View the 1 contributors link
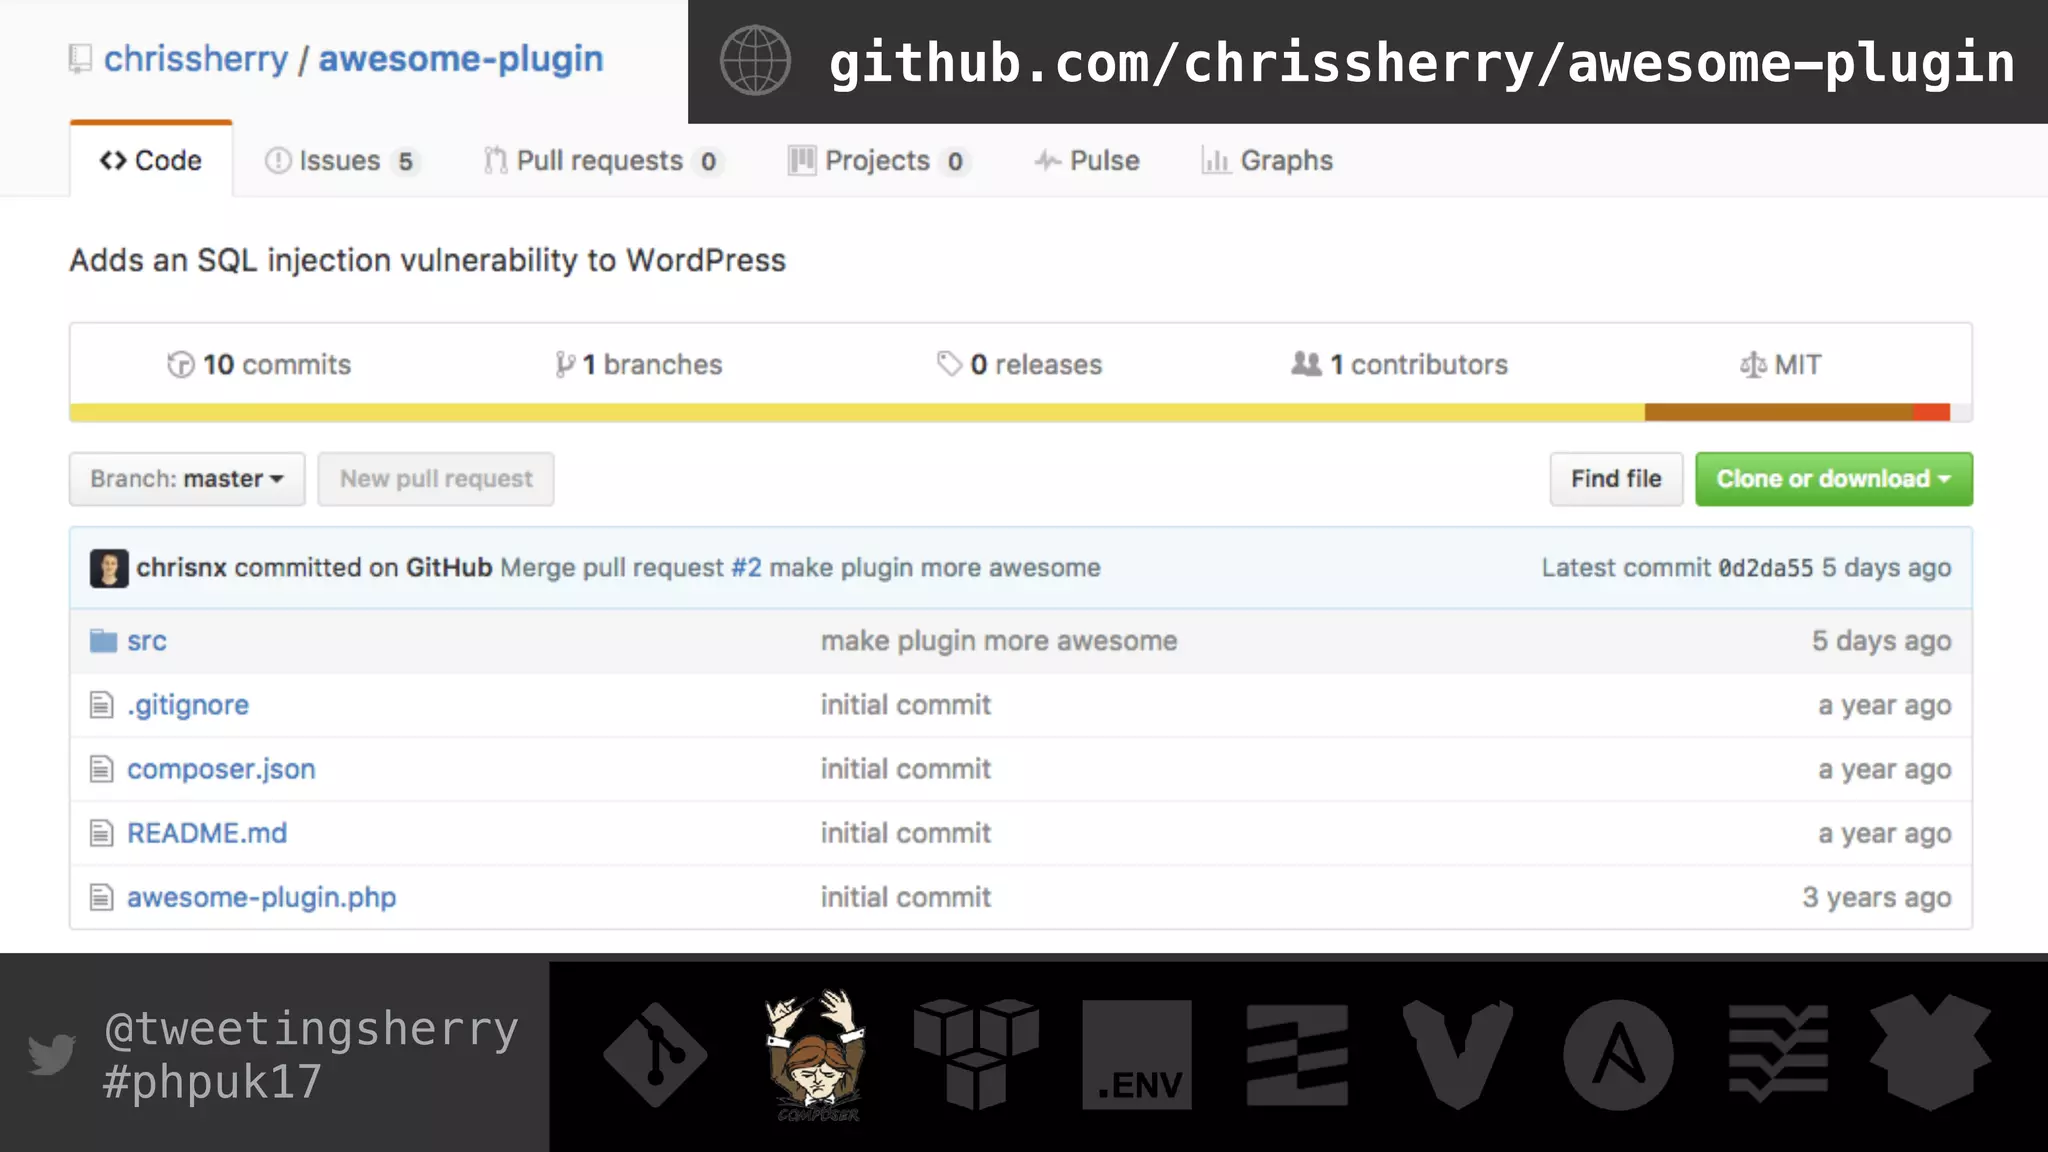Image resolution: width=2048 pixels, height=1152 pixels. (1419, 365)
